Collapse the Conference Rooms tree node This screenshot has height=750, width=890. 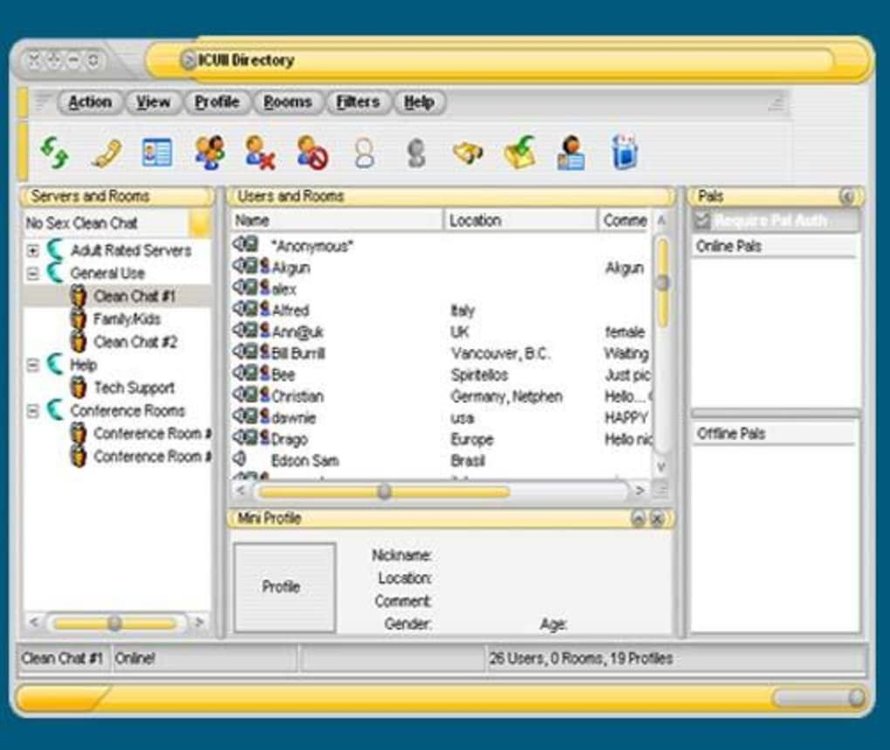tap(33, 411)
